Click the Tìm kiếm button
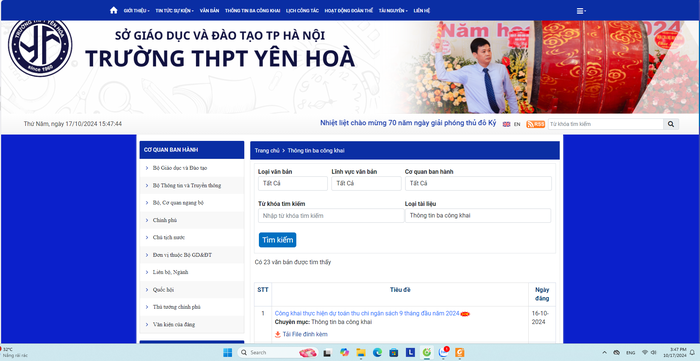This screenshot has width=700, height=361. pyautogui.click(x=278, y=240)
